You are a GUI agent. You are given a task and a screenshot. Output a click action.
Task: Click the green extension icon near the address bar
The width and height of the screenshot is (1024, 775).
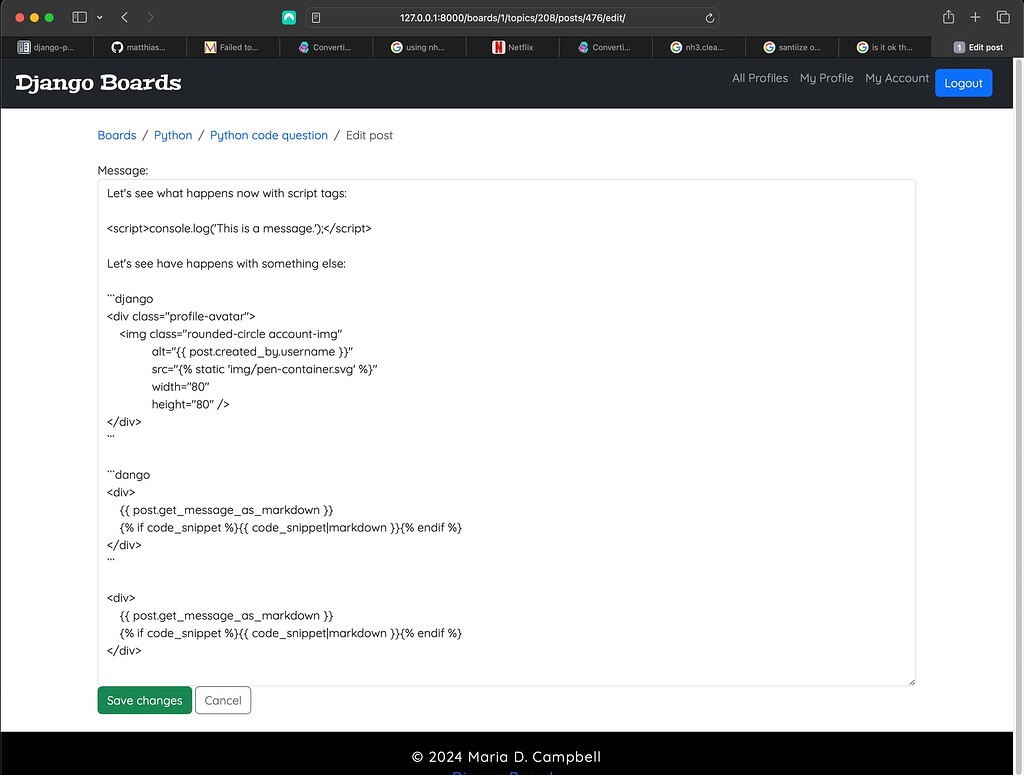coord(289,17)
